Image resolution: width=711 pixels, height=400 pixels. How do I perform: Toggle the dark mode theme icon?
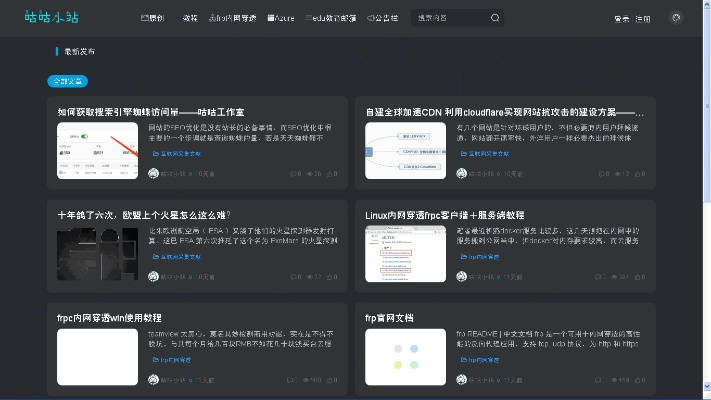[676, 17]
